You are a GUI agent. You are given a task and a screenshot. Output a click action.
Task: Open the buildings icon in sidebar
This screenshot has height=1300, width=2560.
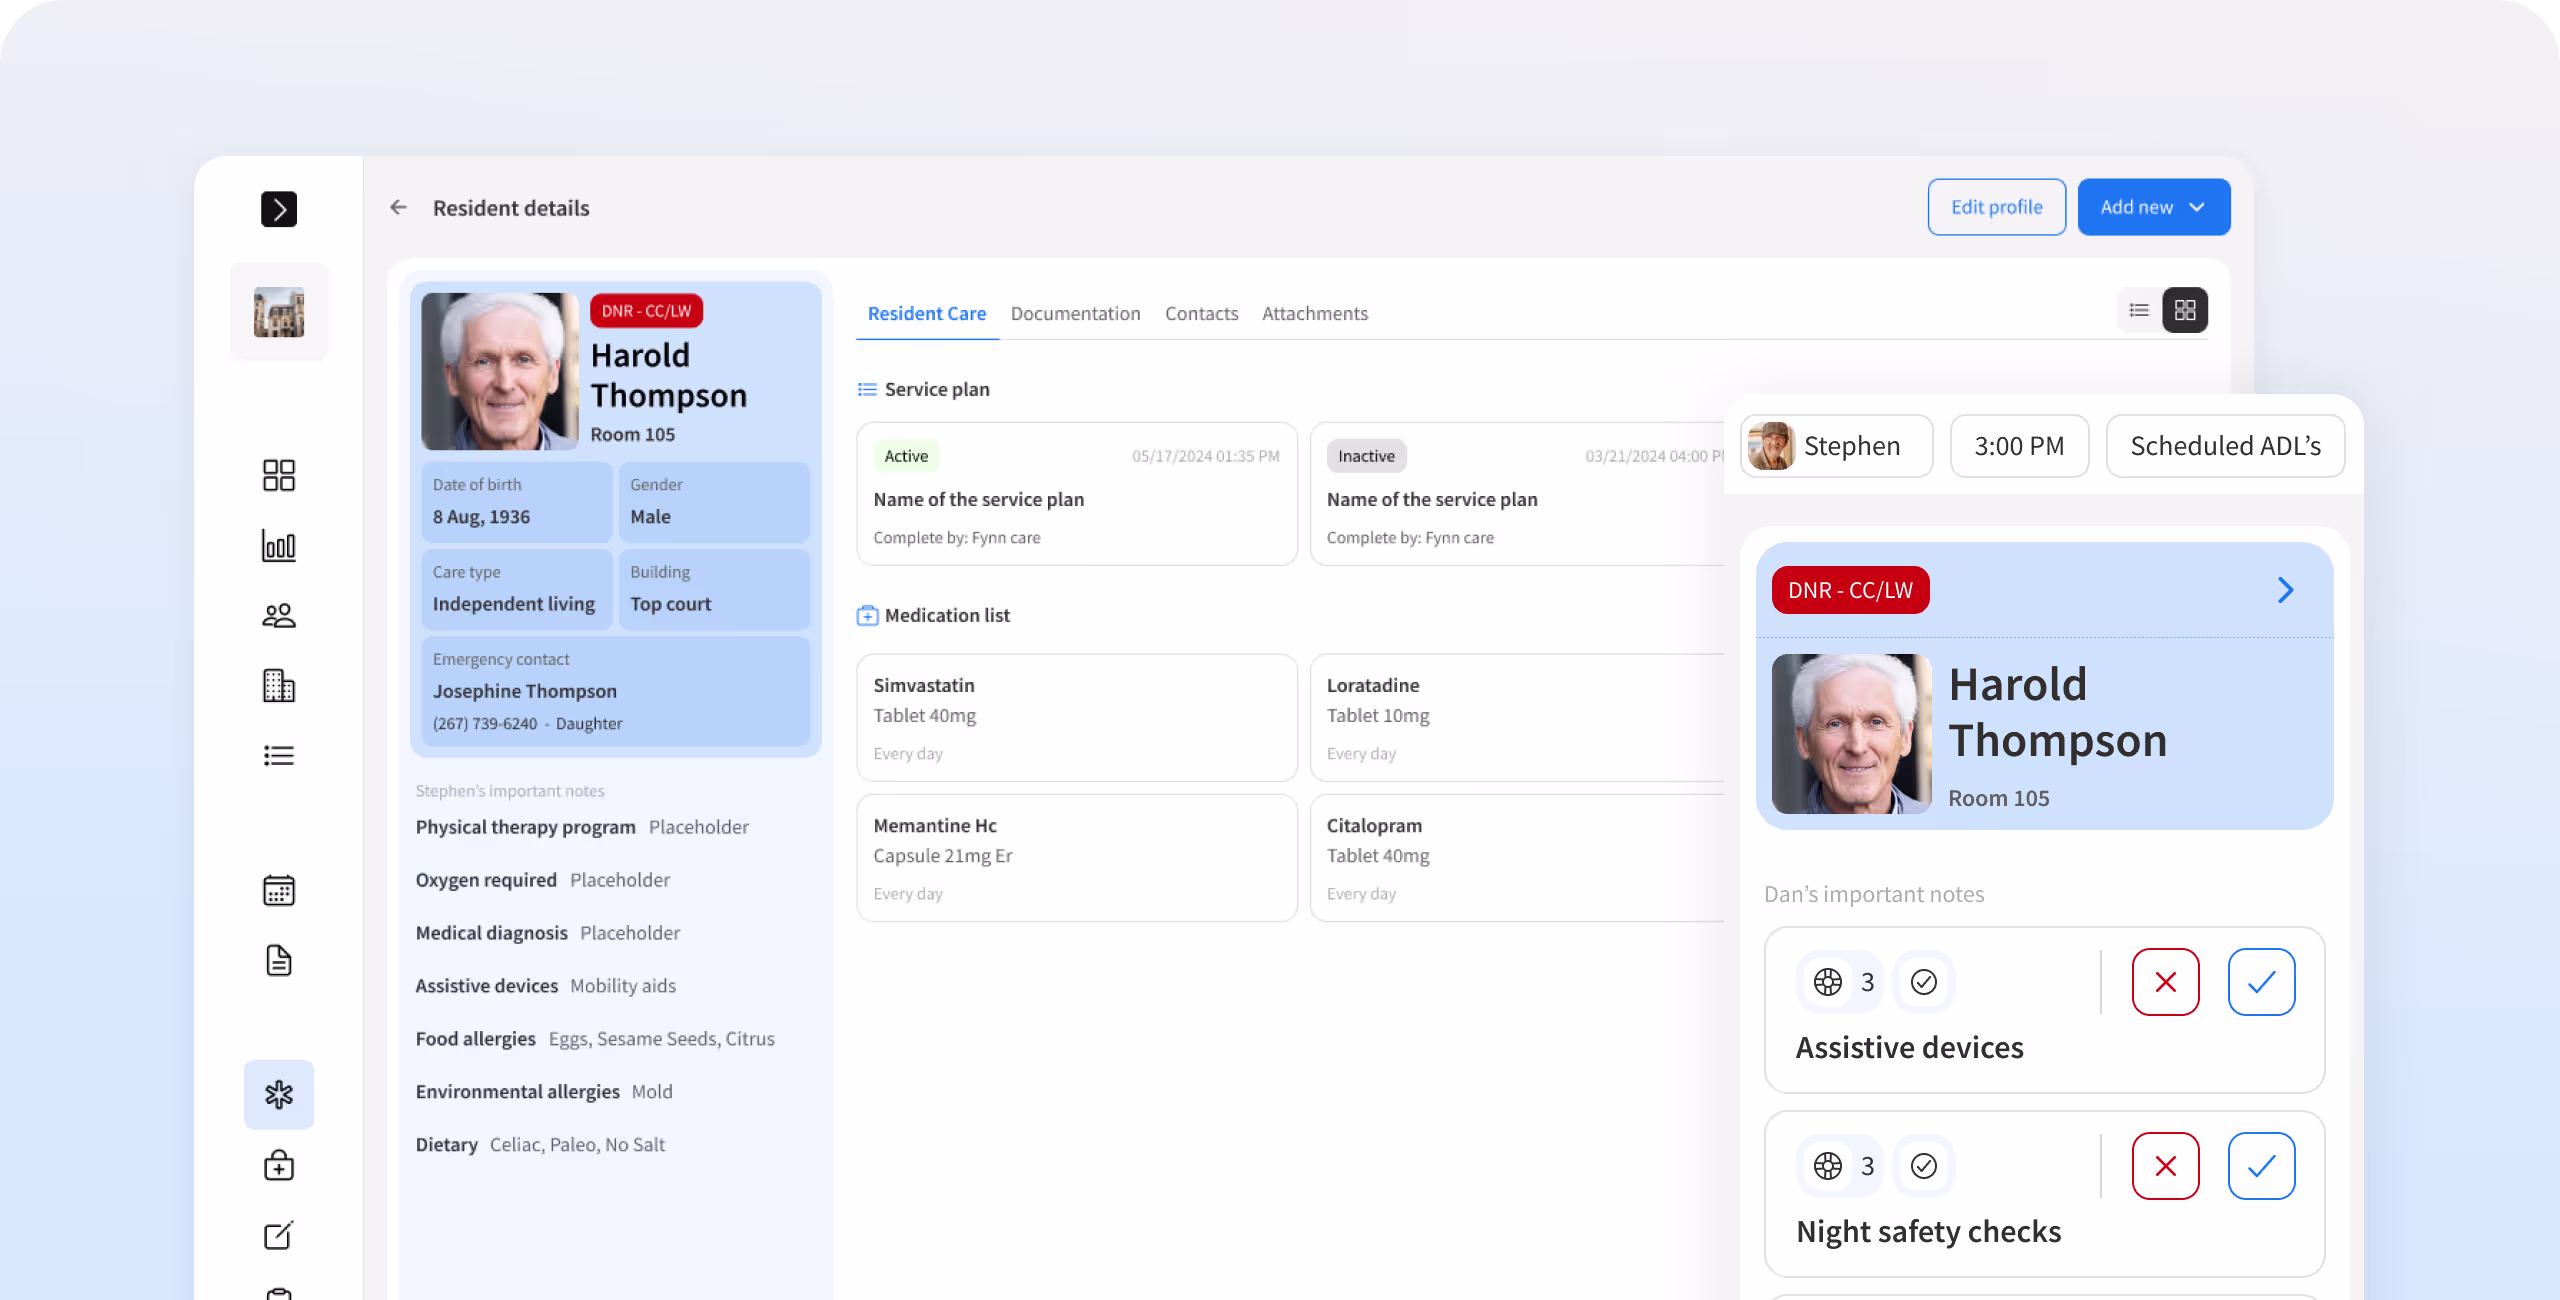[x=279, y=686]
